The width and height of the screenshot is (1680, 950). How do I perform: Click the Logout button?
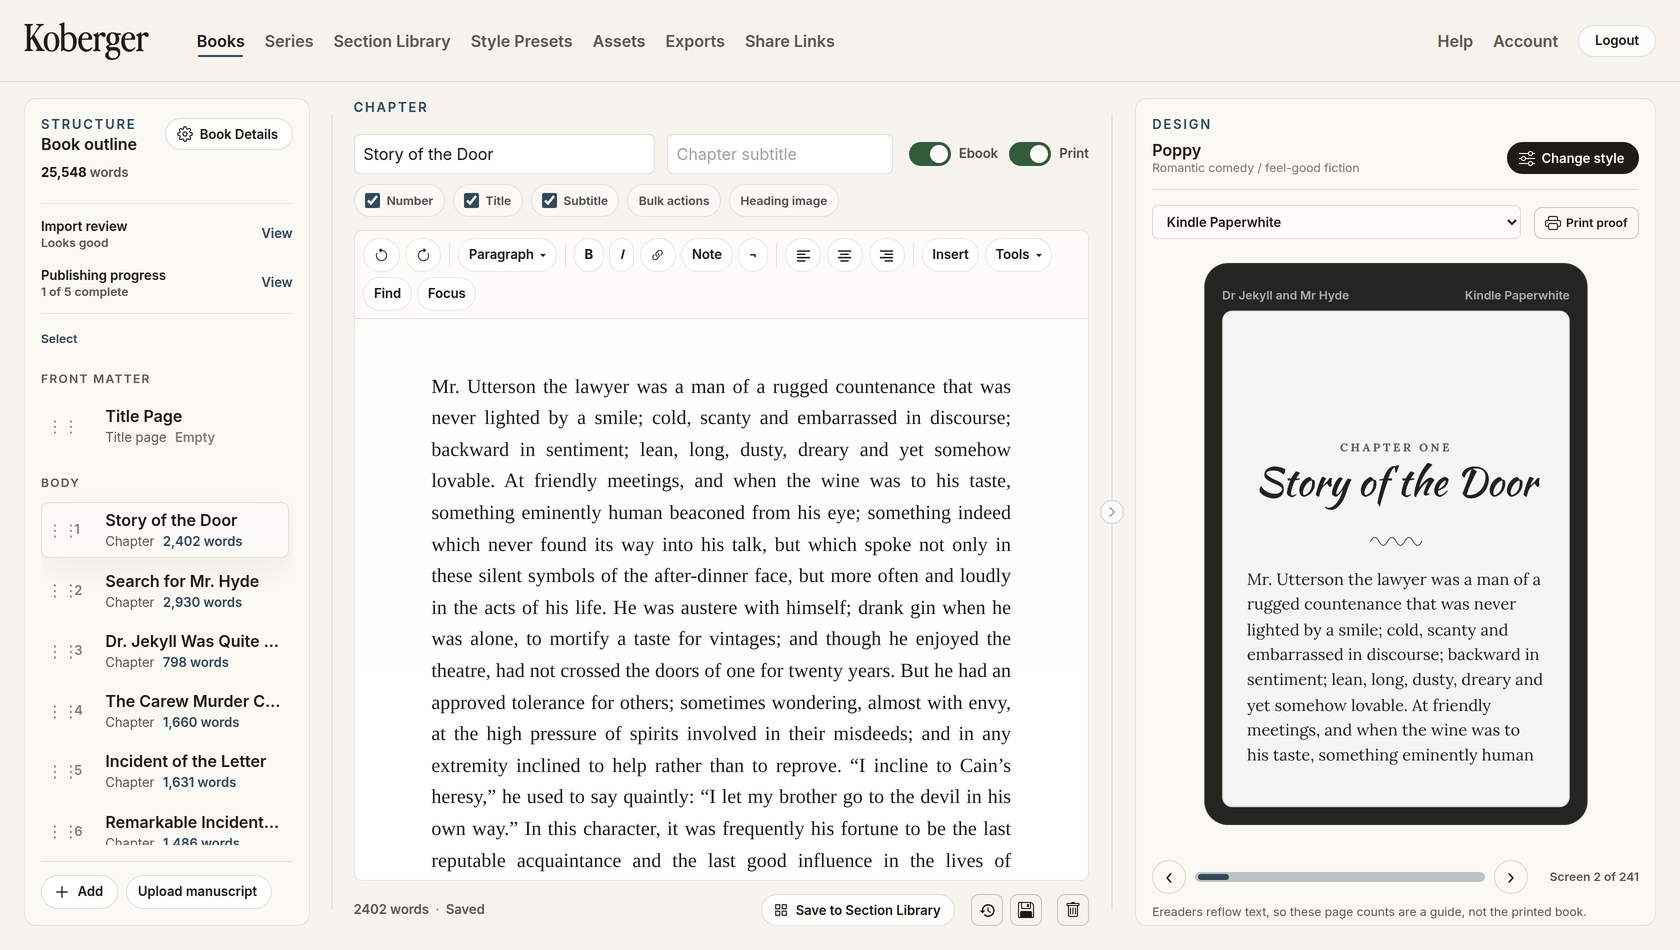click(1616, 41)
